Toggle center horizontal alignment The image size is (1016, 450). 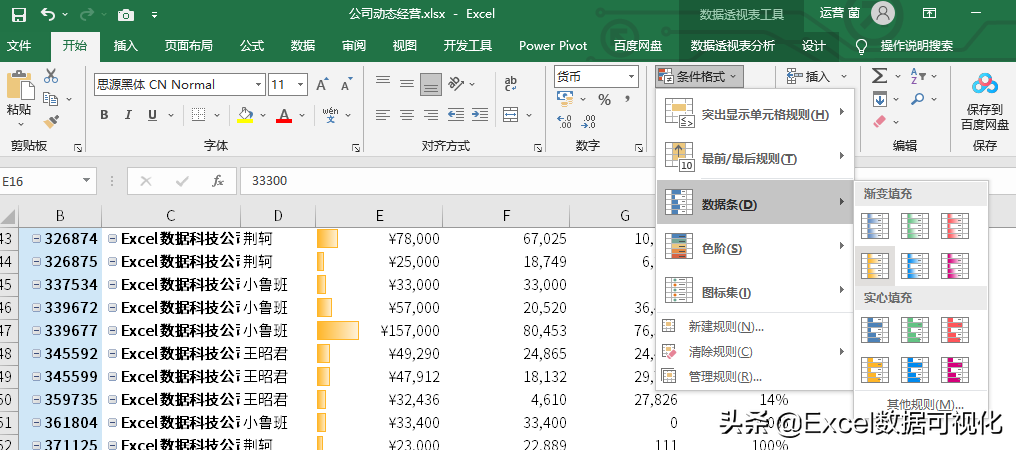pyautogui.click(x=407, y=115)
